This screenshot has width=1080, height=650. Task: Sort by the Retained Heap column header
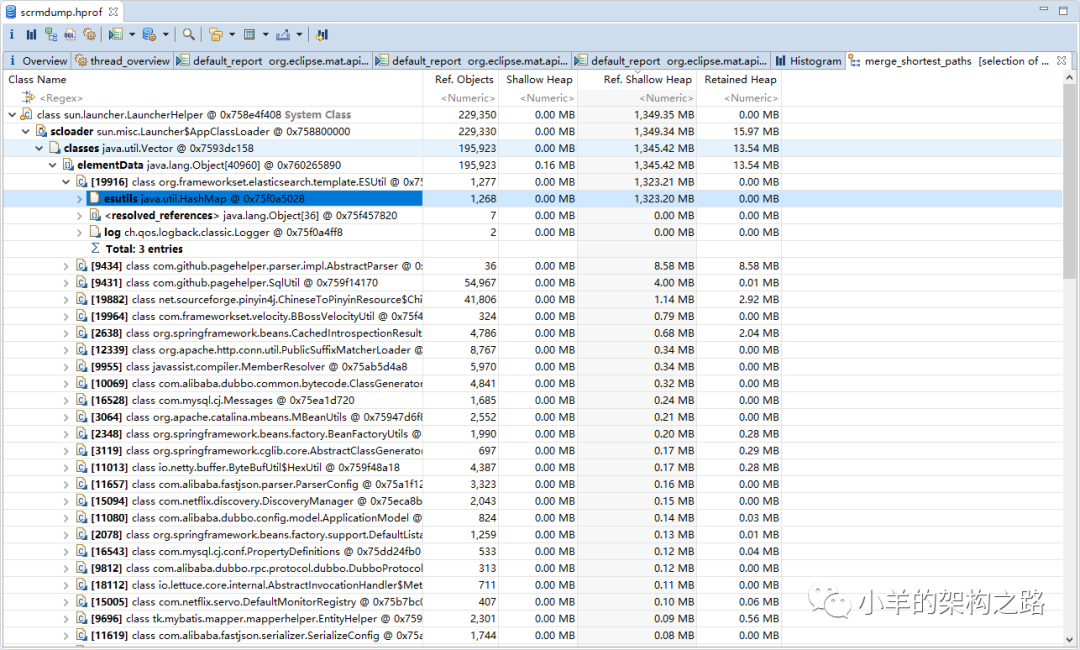tap(739, 79)
